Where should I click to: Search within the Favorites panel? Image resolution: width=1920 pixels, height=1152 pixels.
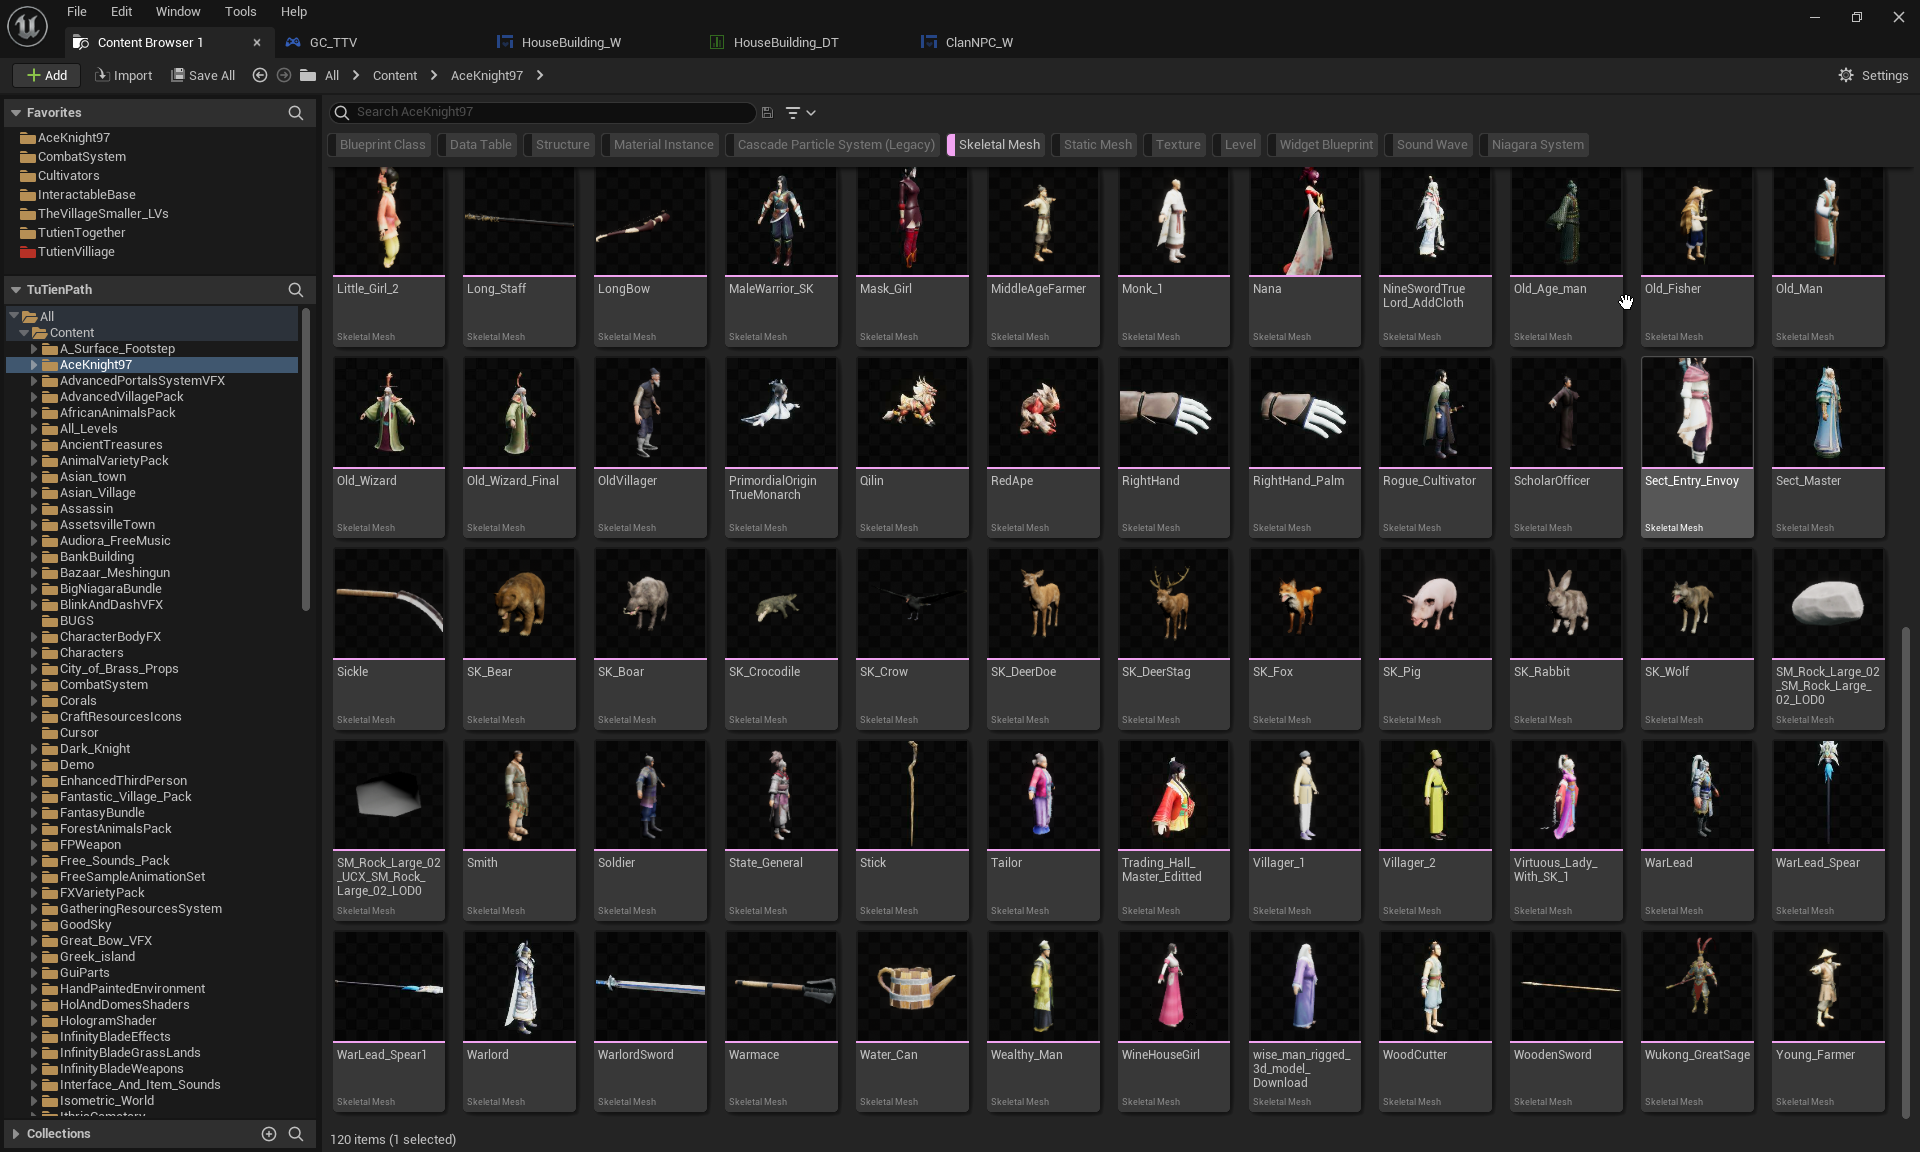point(295,113)
